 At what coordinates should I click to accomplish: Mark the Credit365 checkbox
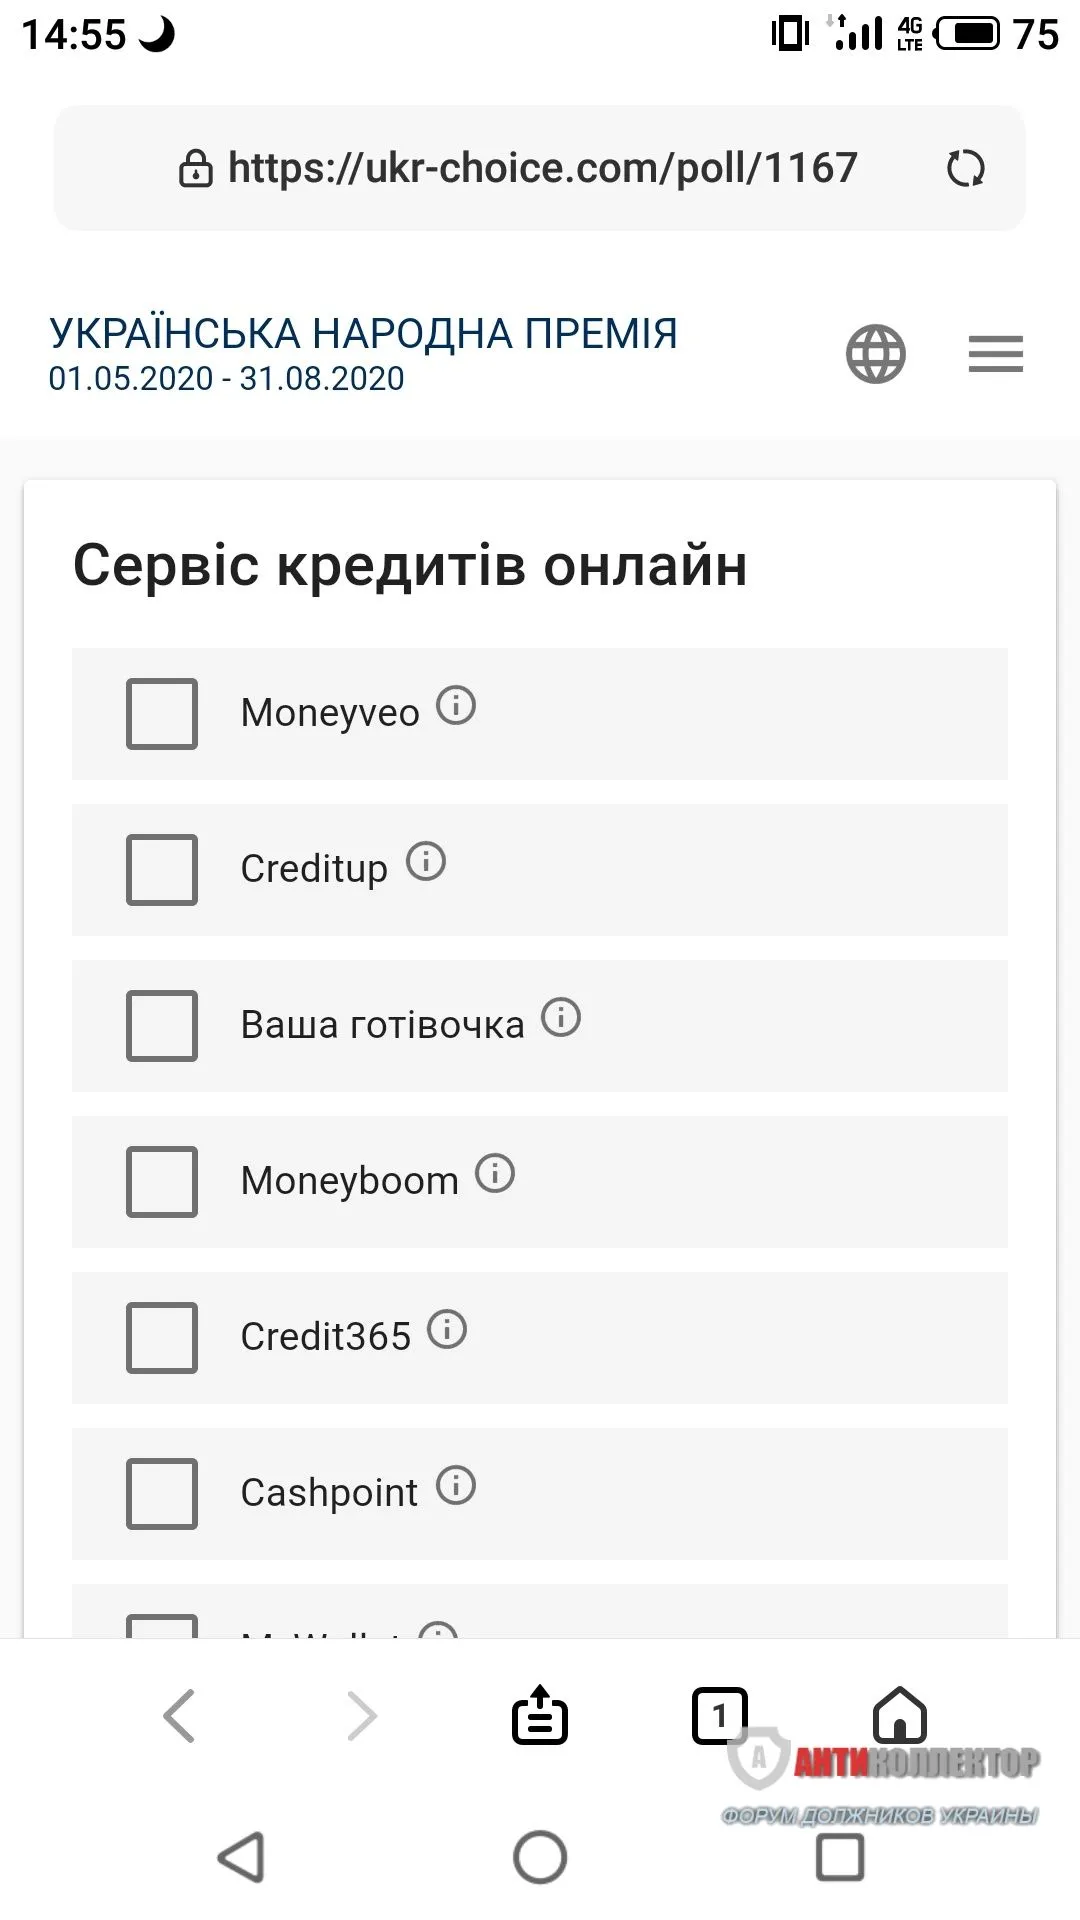tap(162, 1338)
